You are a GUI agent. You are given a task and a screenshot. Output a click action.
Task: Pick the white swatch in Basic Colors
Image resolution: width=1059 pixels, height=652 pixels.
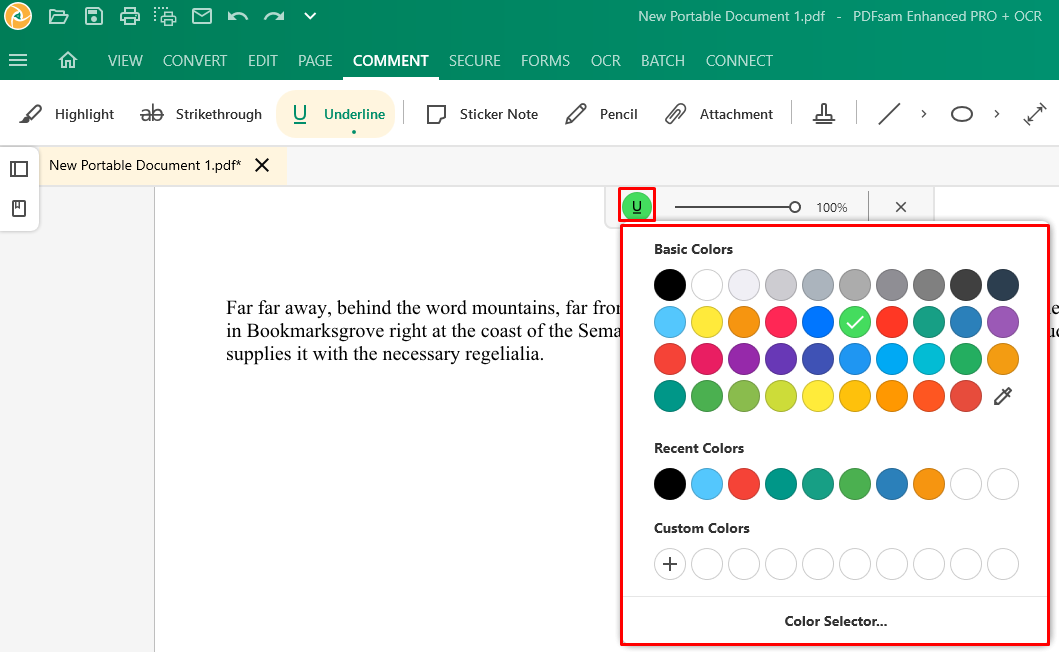[707, 285]
